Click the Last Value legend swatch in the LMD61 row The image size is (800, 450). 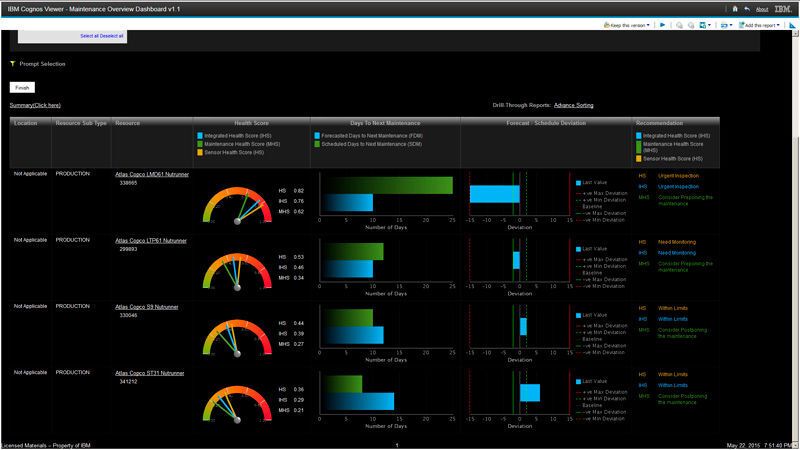pos(579,183)
